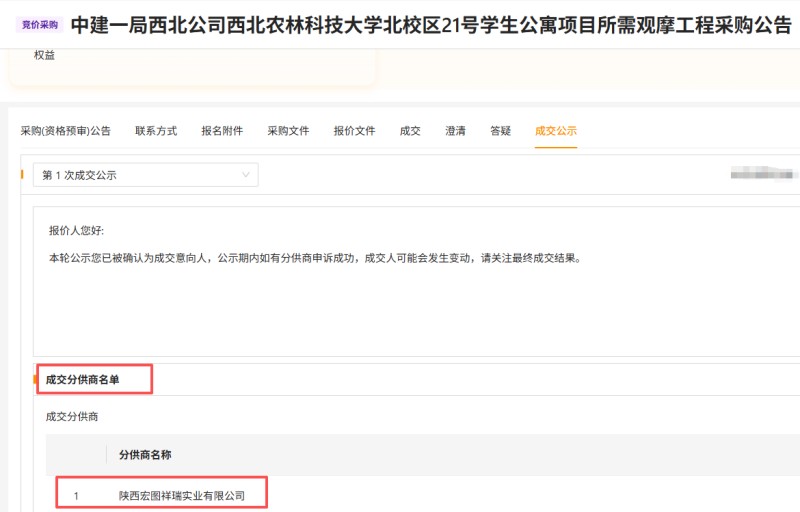
Task: Open the 成交 tab
Action: (410, 131)
